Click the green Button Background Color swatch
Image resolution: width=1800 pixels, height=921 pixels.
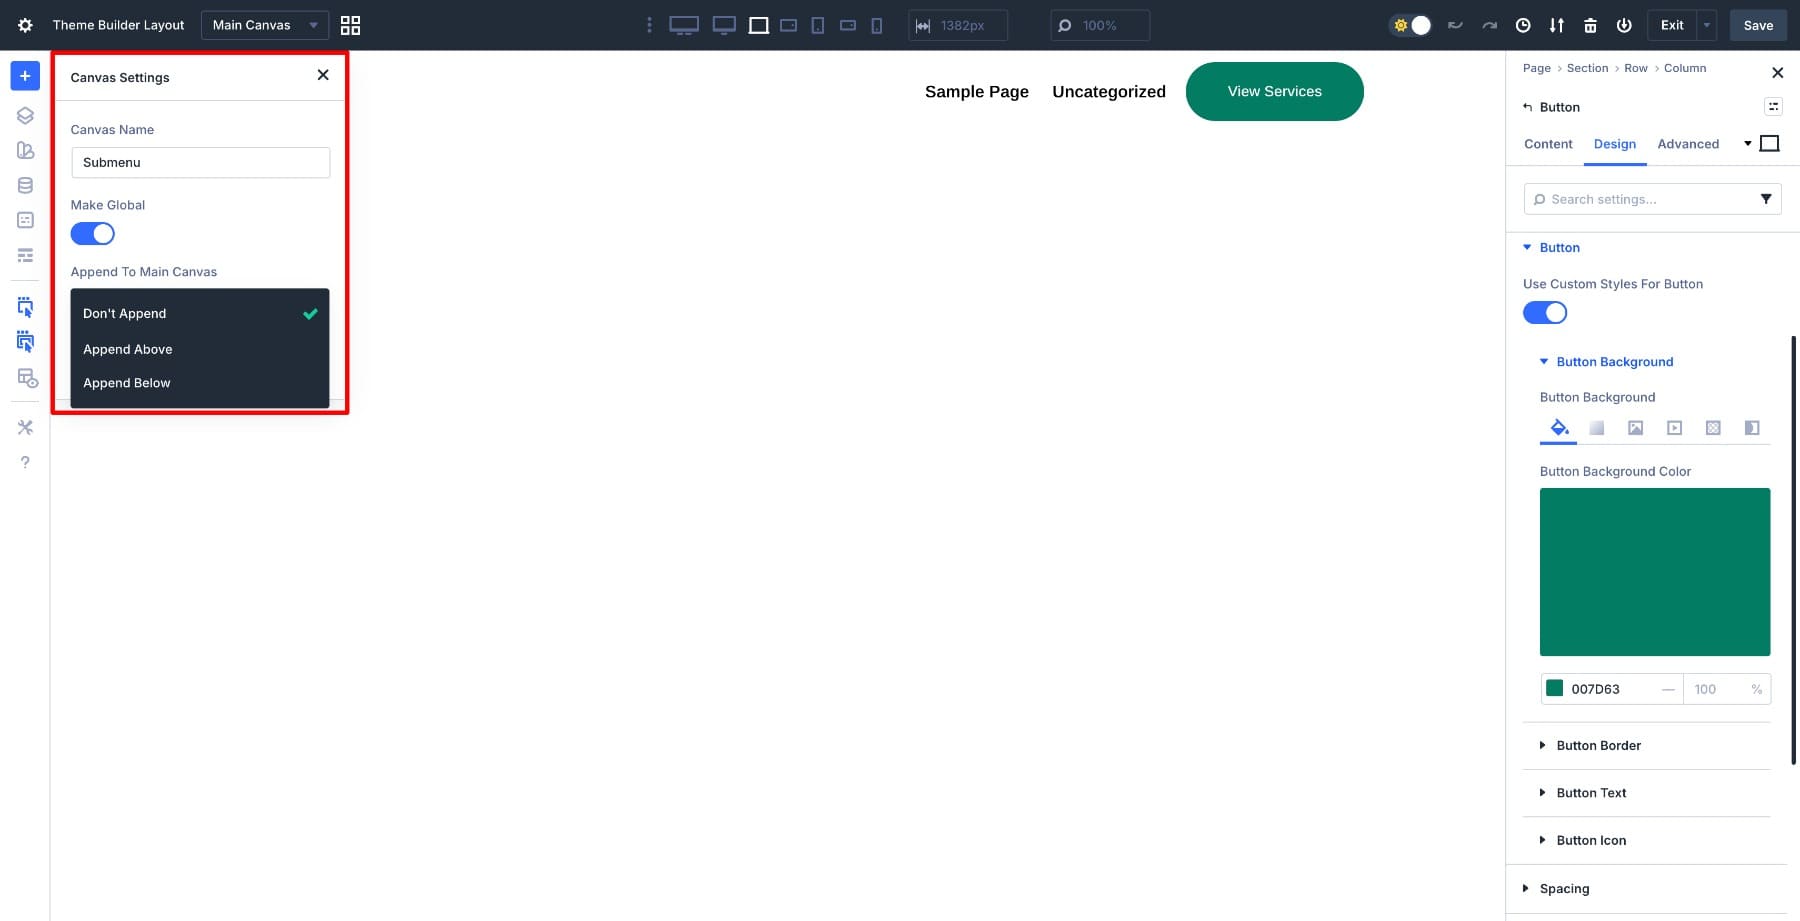[x=1655, y=572]
